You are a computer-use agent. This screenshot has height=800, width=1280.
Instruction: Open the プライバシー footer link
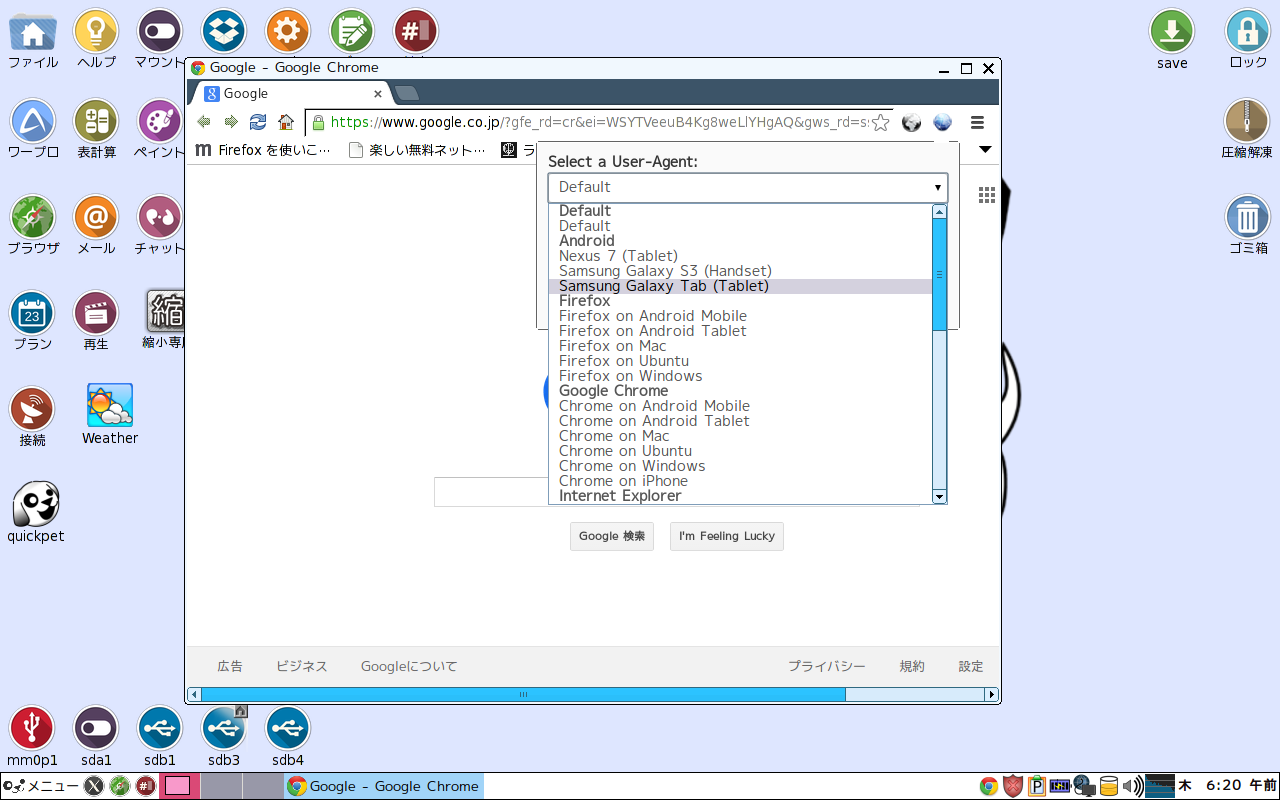pos(826,666)
